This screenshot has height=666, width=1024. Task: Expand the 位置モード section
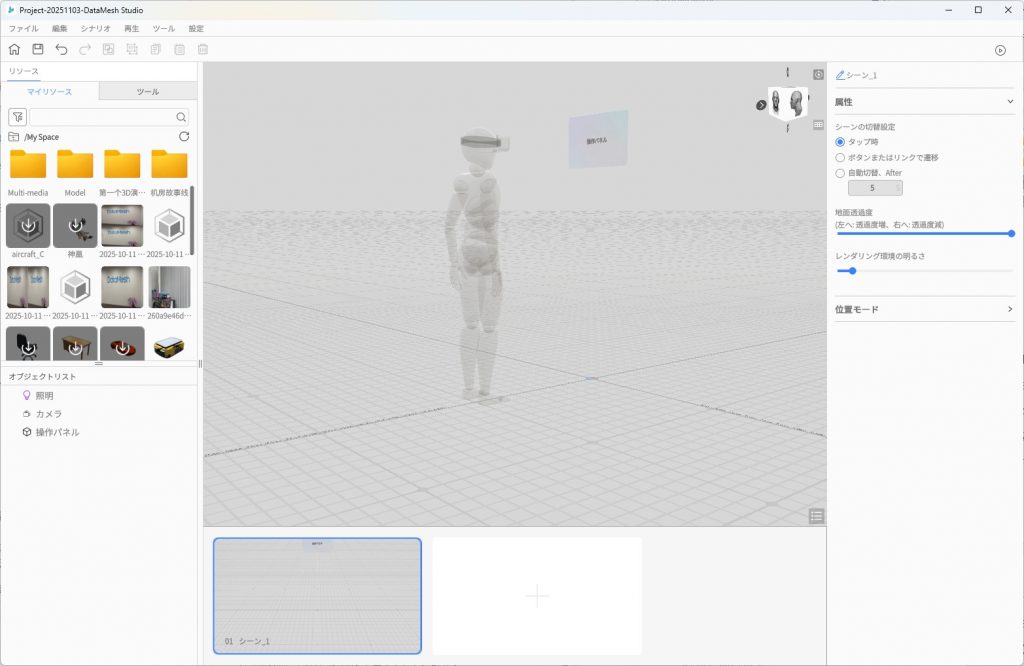click(1010, 310)
